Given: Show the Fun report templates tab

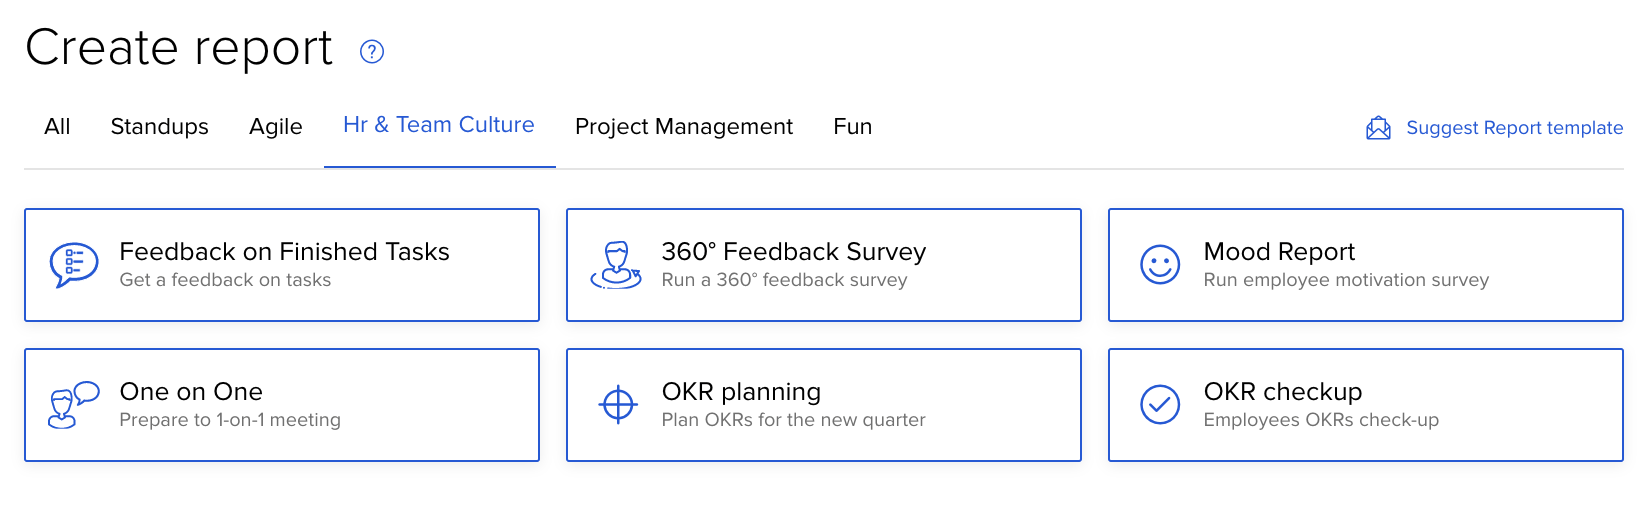Looking at the screenshot, I should point(852,127).
